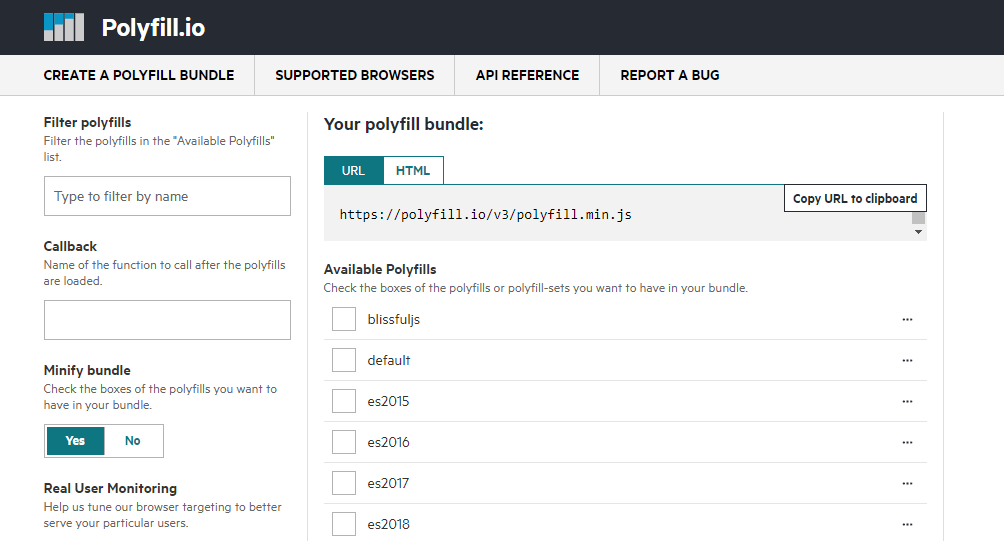1004x541 pixels.
Task: Click the Real User Monitoring heading
Action: [110, 489]
